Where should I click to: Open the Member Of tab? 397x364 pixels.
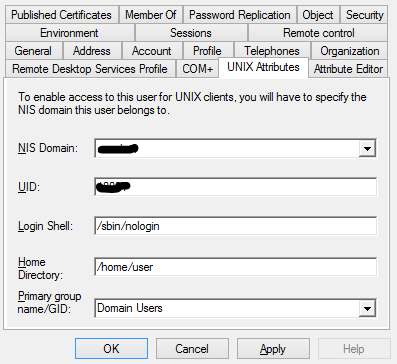151,15
